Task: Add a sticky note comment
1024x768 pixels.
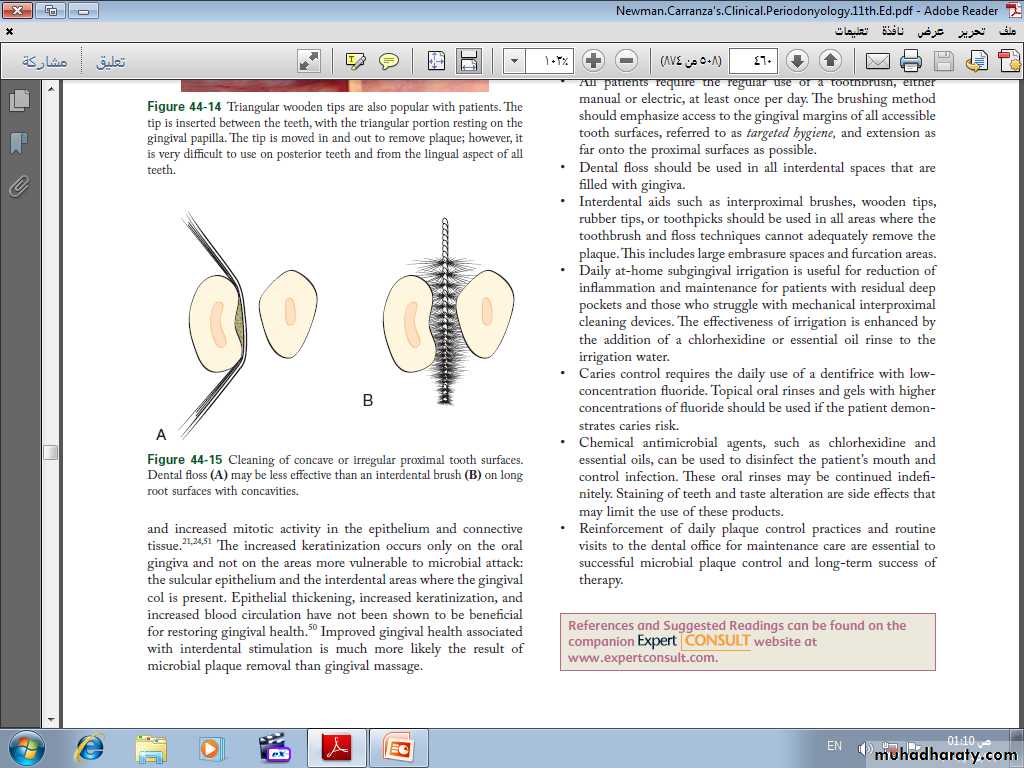Action: click(389, 61)
